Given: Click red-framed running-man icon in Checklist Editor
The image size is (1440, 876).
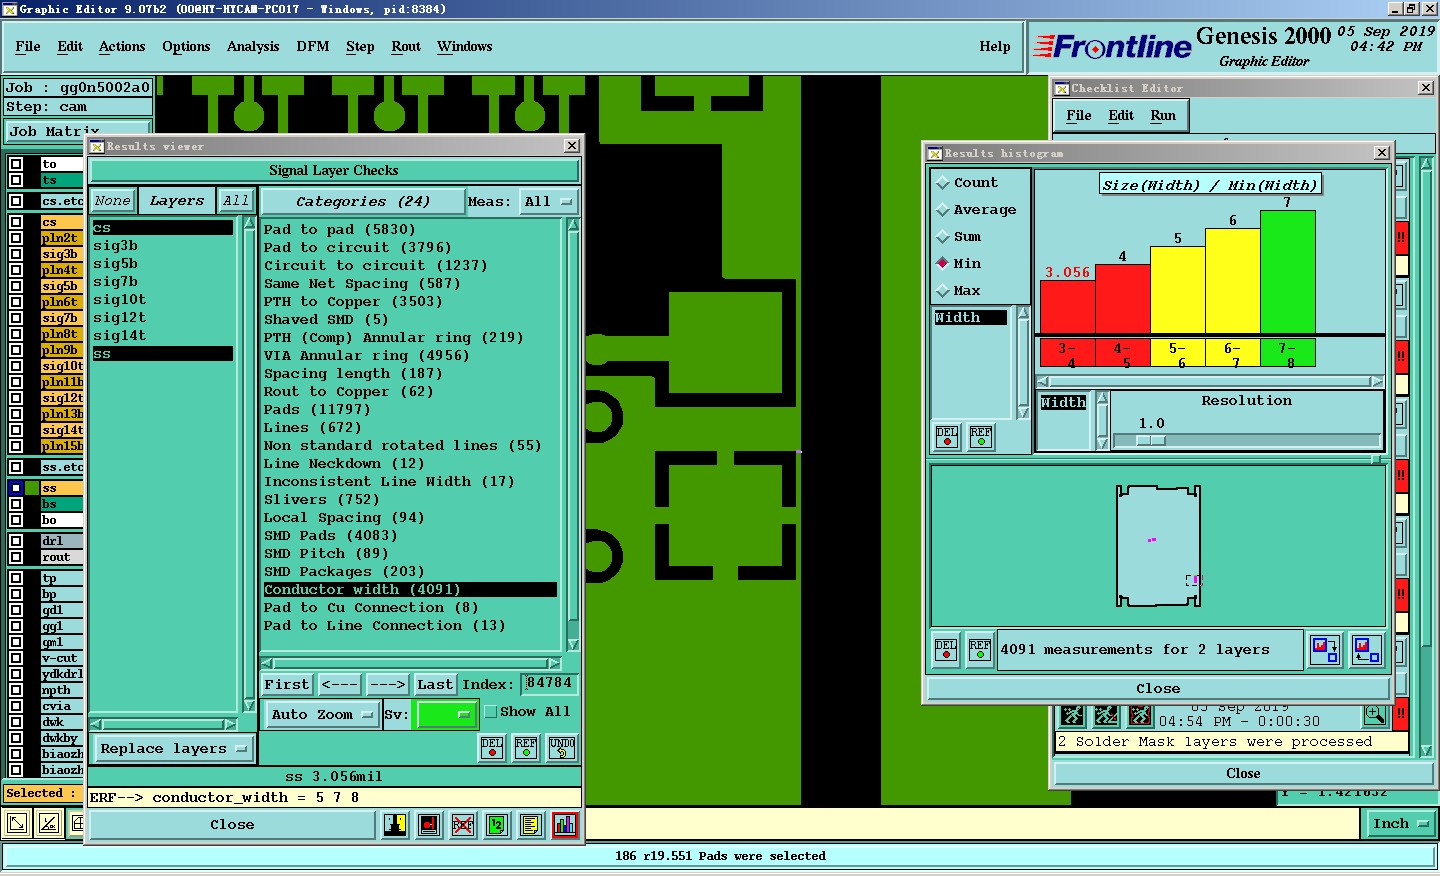Looking at the screenshot, I should pyautogui.click(x=1140, y=715).
